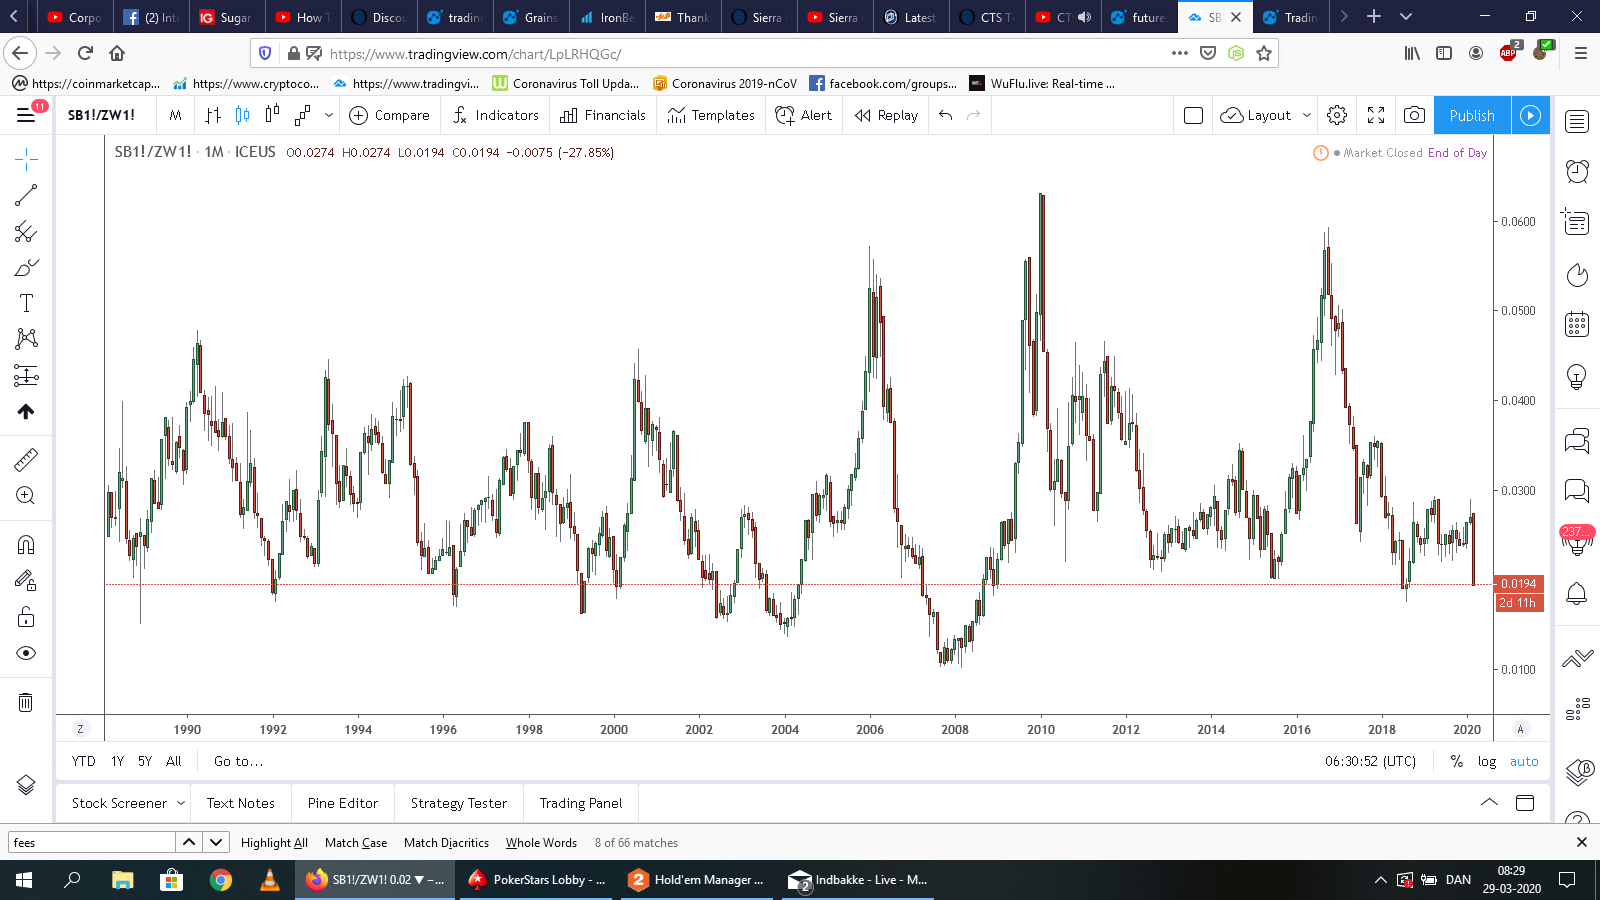Expand the Stock Screener dropdown
Image resolution: width=1600 pixels, height=900 pixels.
coord(181,803)
